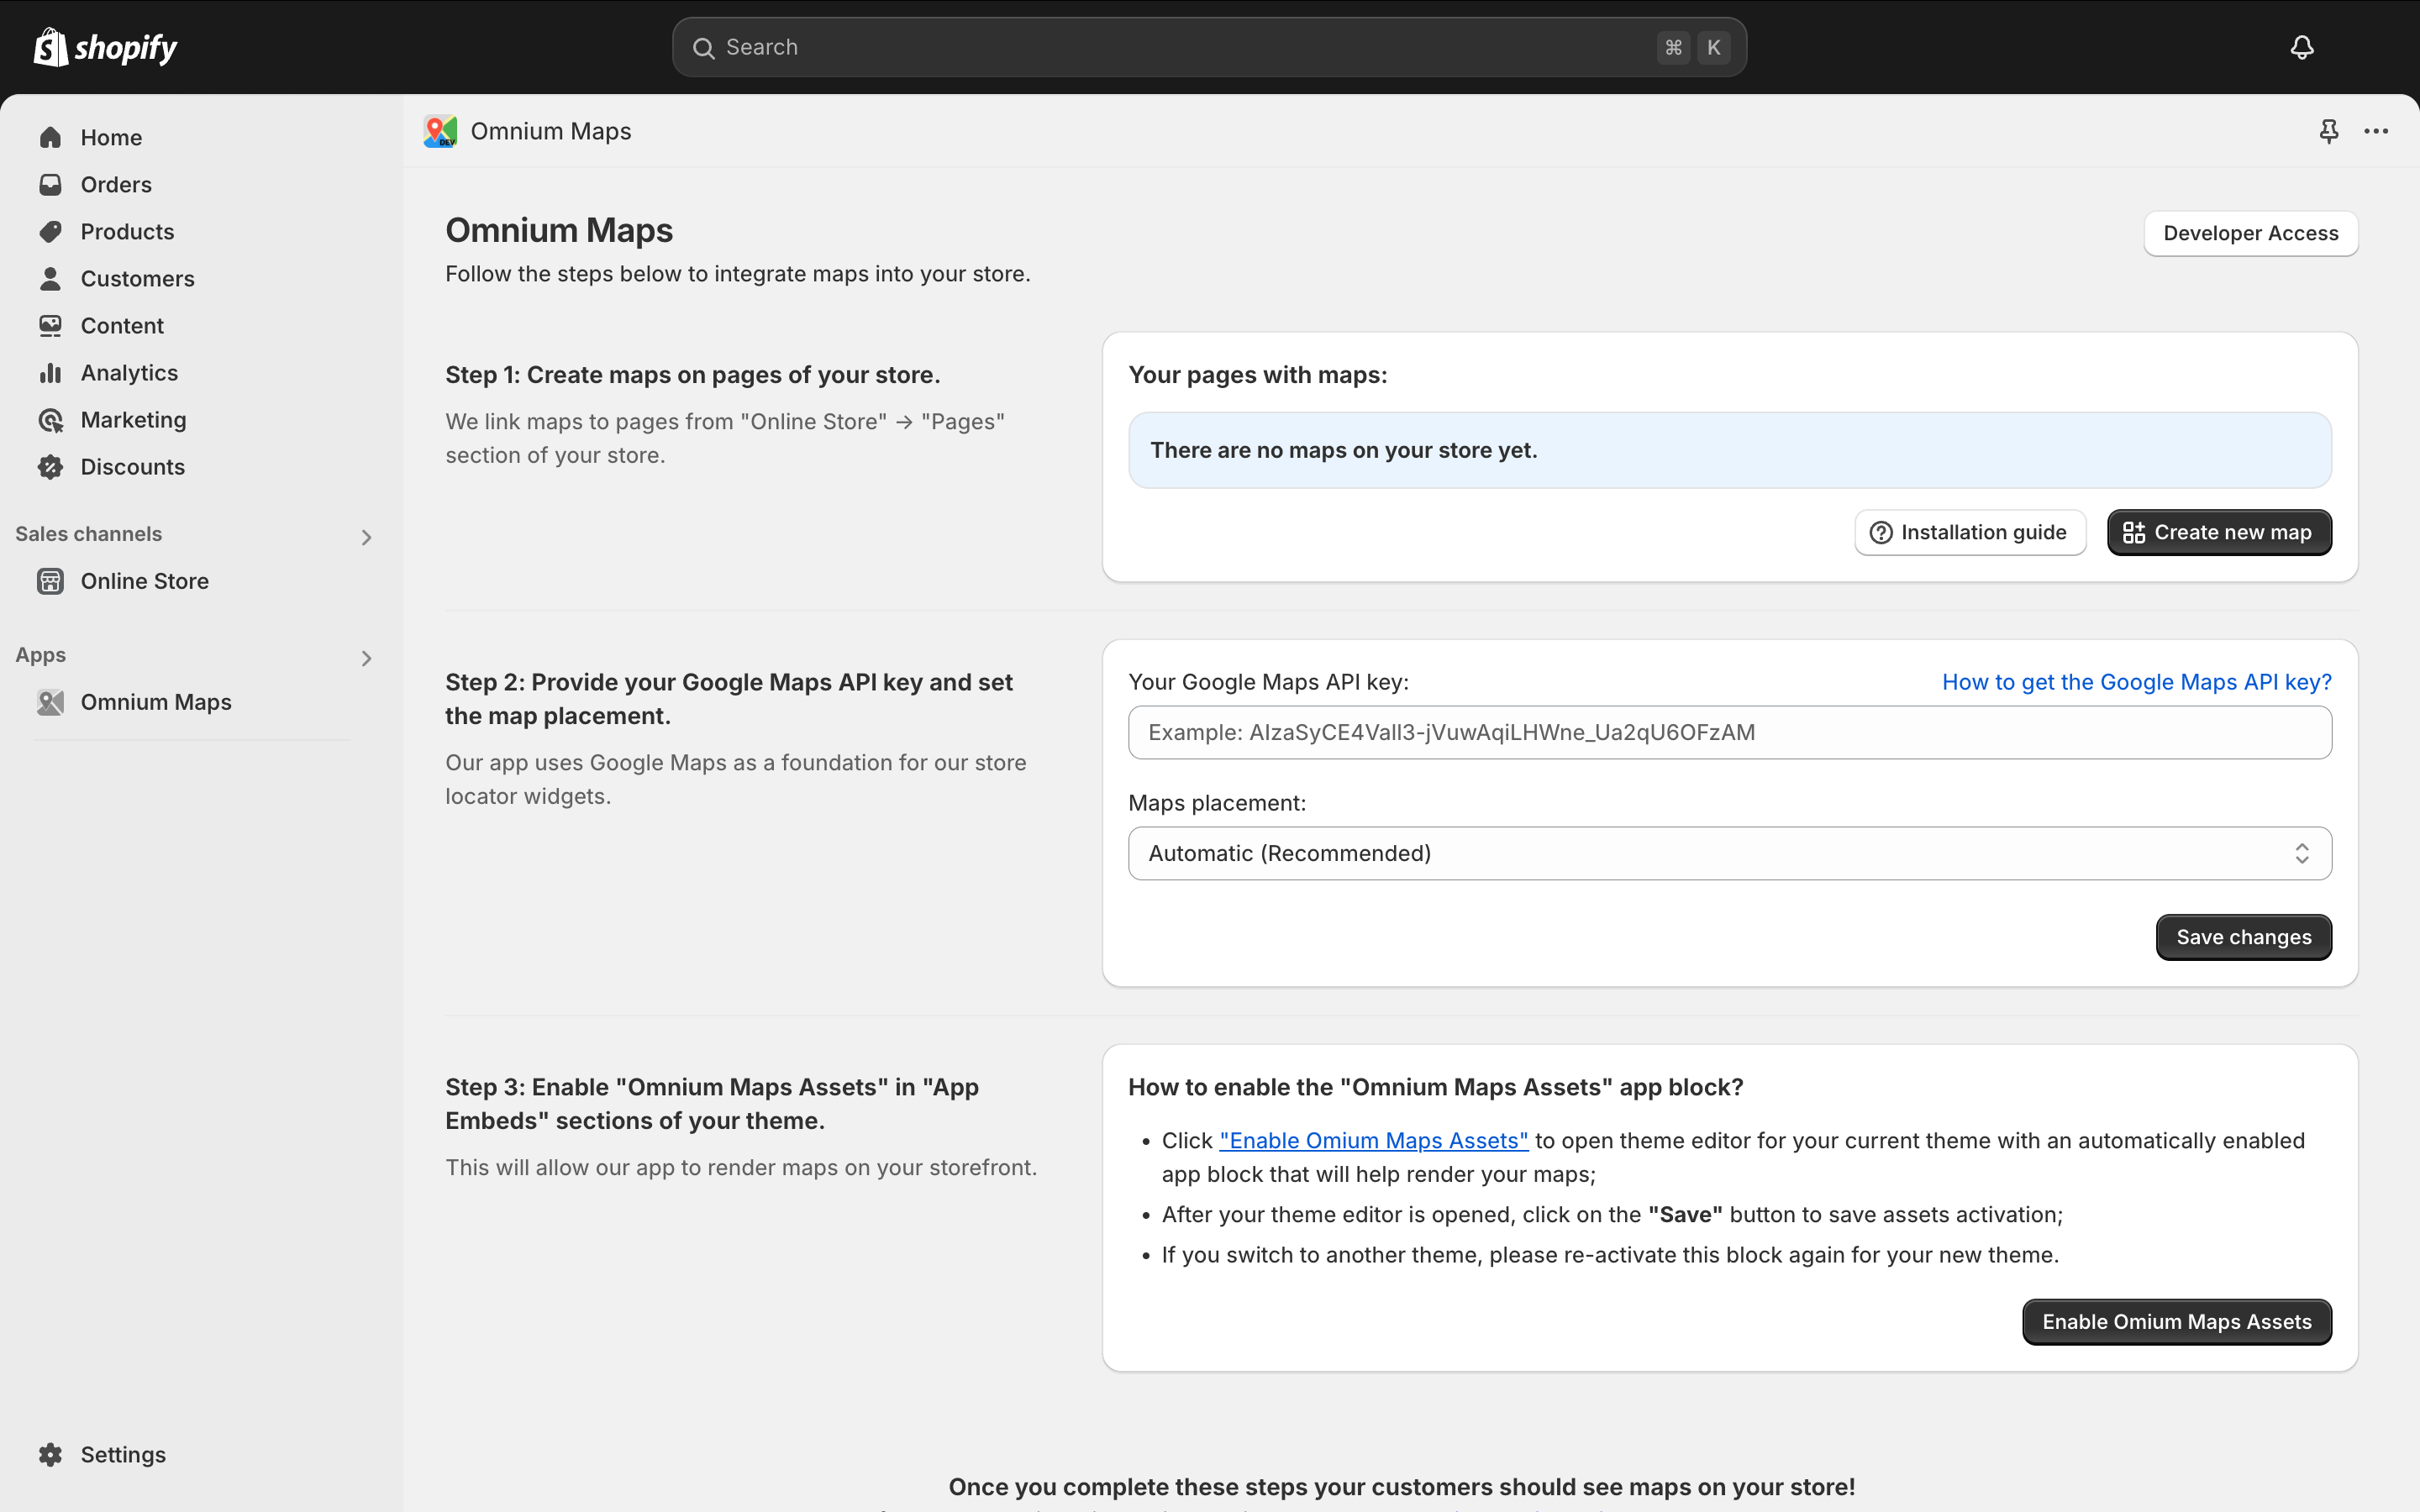Click the Settings gear icon

[x=50, y=1454]
